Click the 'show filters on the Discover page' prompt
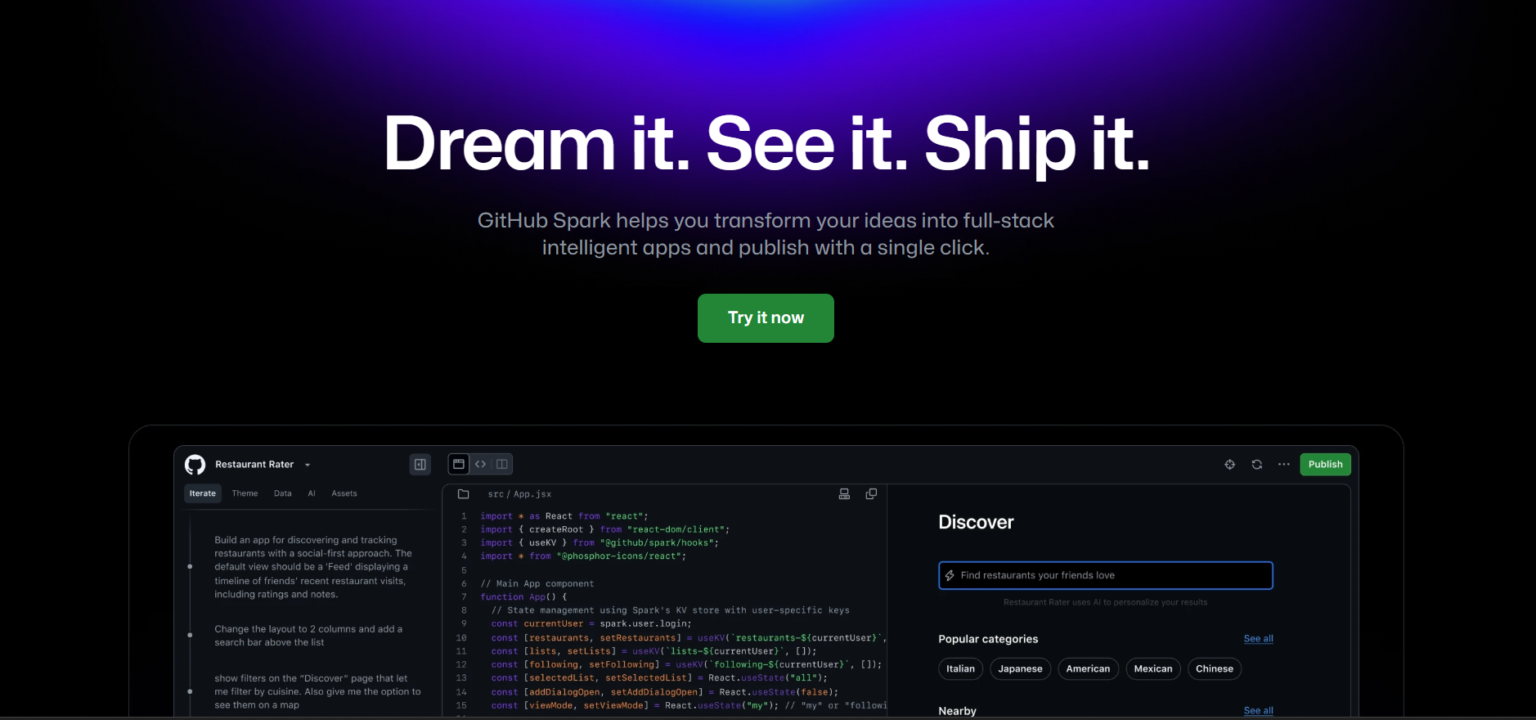This screenshot has height=720, width=1536. (x=317, y=691)
